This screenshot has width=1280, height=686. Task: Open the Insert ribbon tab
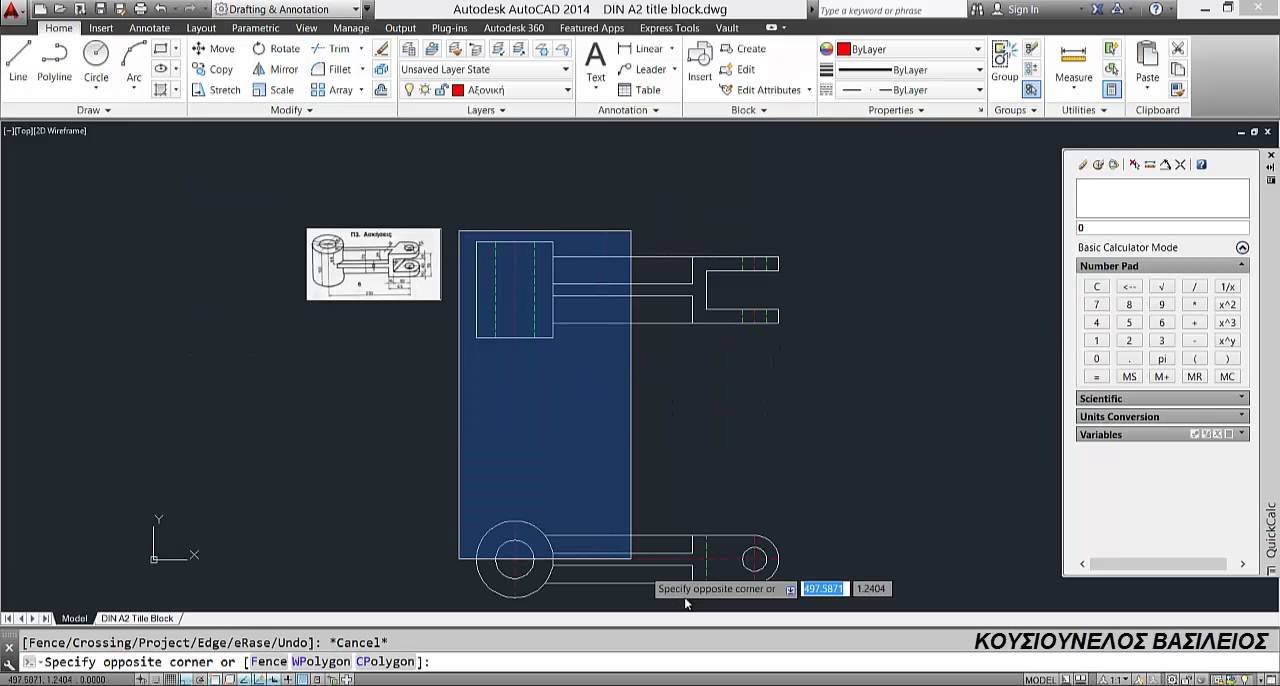(x=101, y=28)
